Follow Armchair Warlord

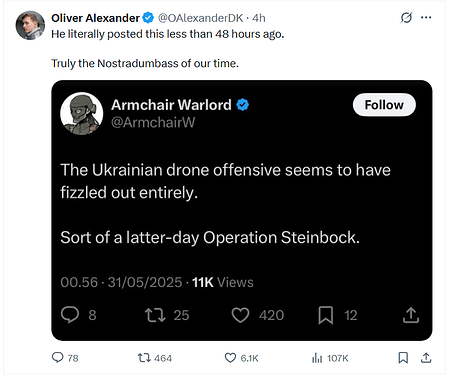tap(384, 105)
